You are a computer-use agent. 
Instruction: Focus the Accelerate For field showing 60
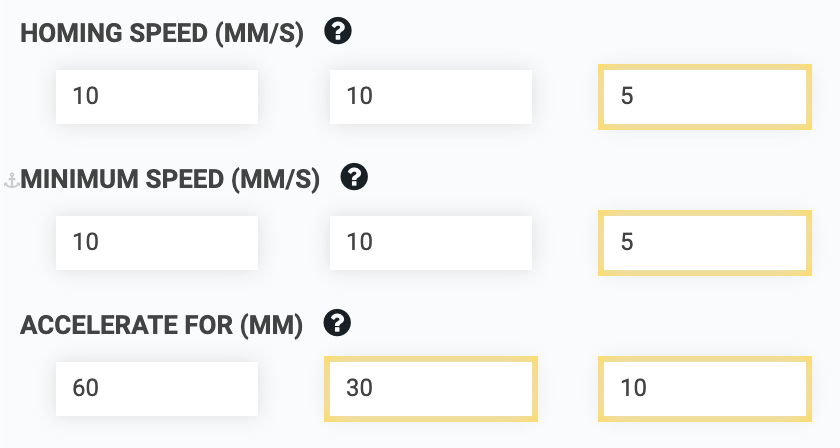click(x=157, y=389)
